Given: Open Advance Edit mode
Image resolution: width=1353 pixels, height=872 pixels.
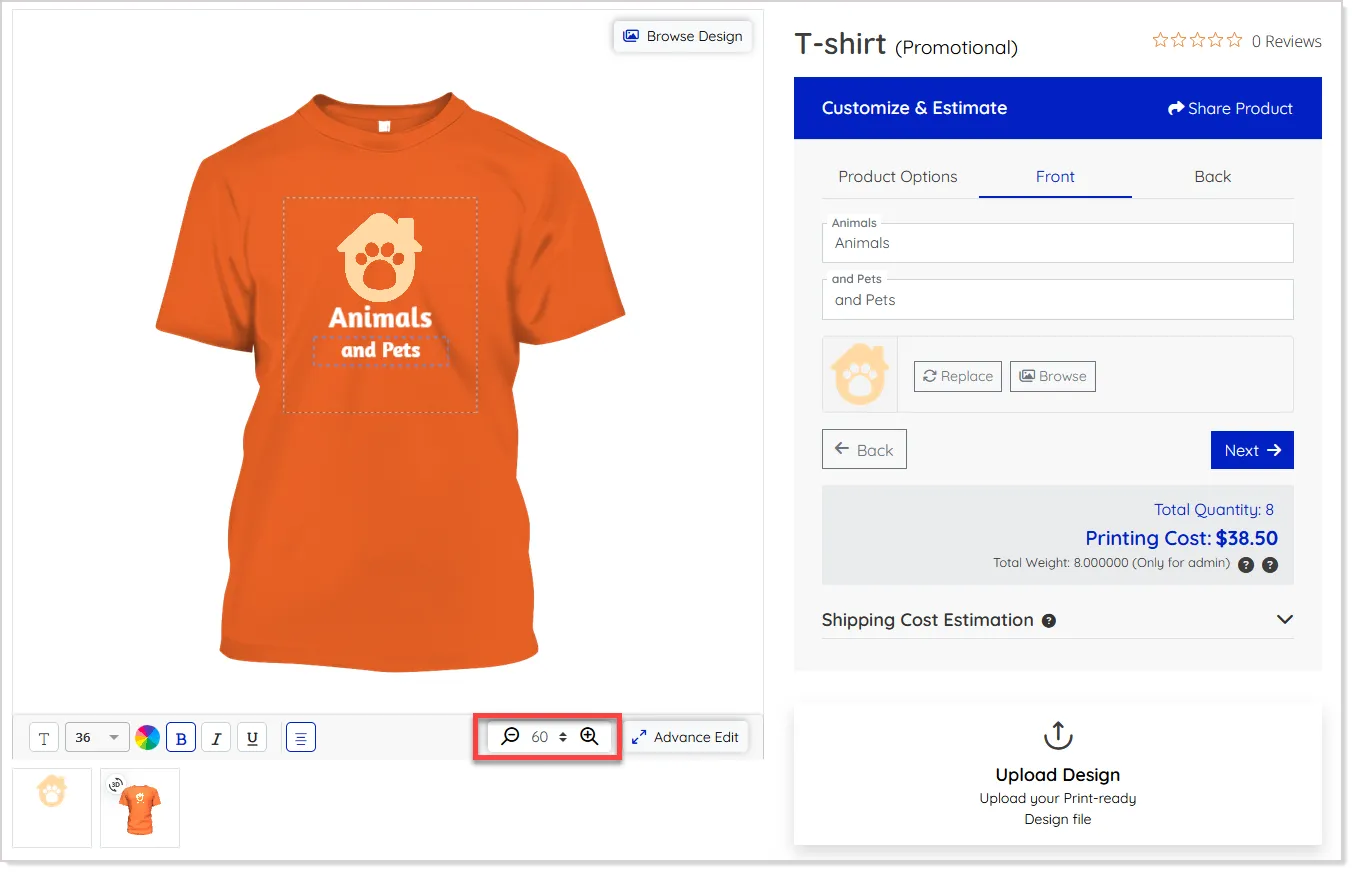Looking at the screenshot, I should pyautogui.click(x=686, y=737).
